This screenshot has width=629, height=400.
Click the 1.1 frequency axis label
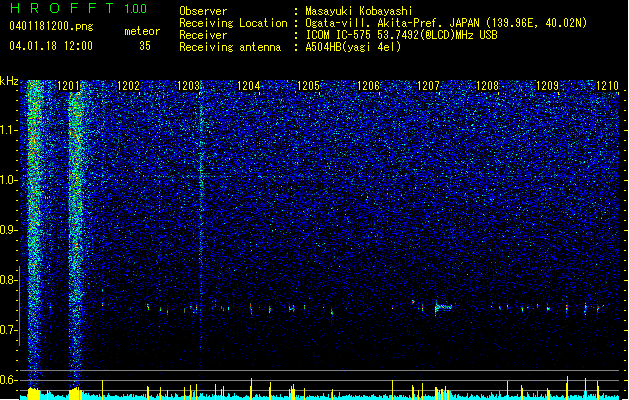tap(9, 130)
